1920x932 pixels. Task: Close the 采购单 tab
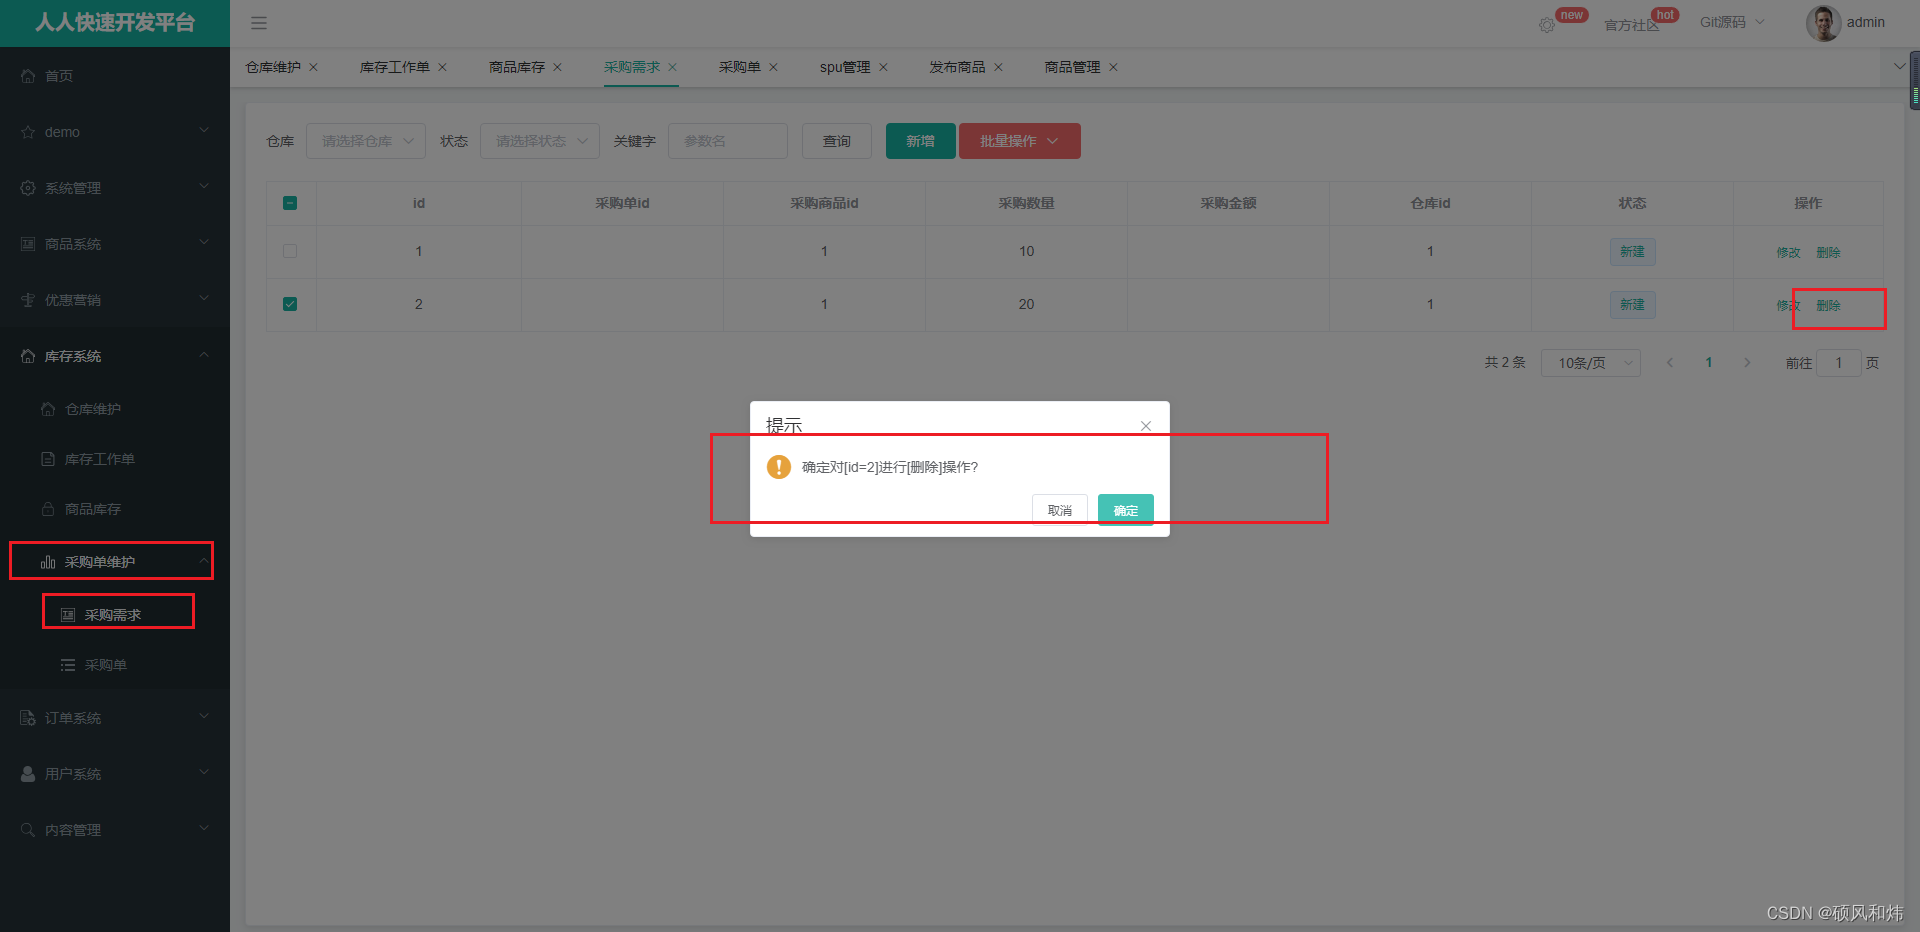tap(773, 67)
